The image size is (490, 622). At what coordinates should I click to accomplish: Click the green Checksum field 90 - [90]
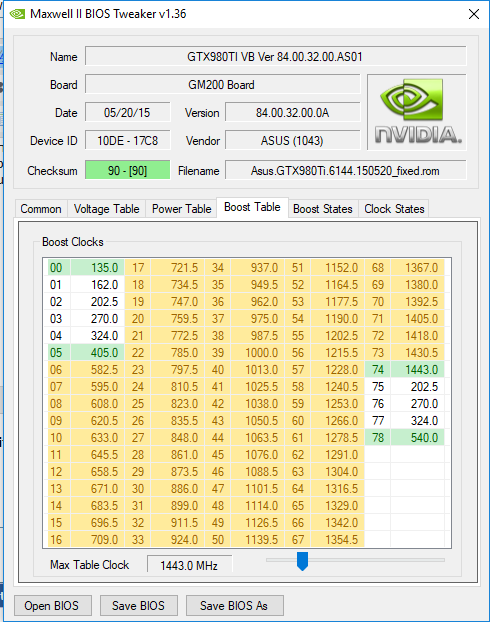(127, 171)
